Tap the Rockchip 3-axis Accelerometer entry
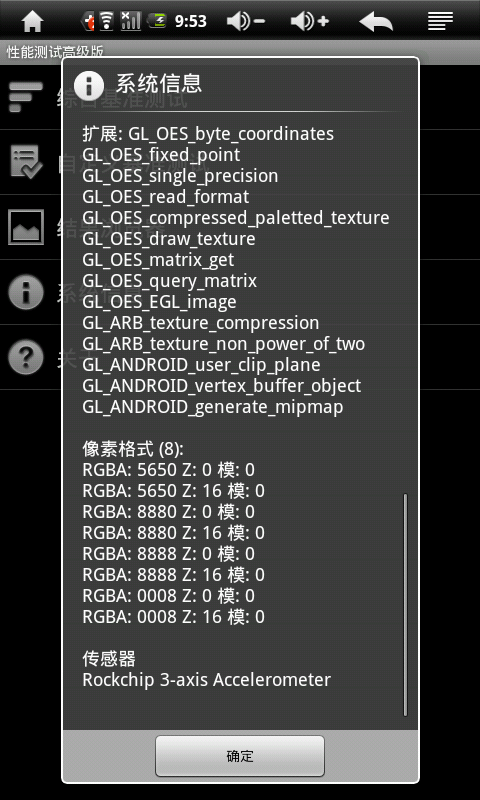480x800 pixels. 207,680
